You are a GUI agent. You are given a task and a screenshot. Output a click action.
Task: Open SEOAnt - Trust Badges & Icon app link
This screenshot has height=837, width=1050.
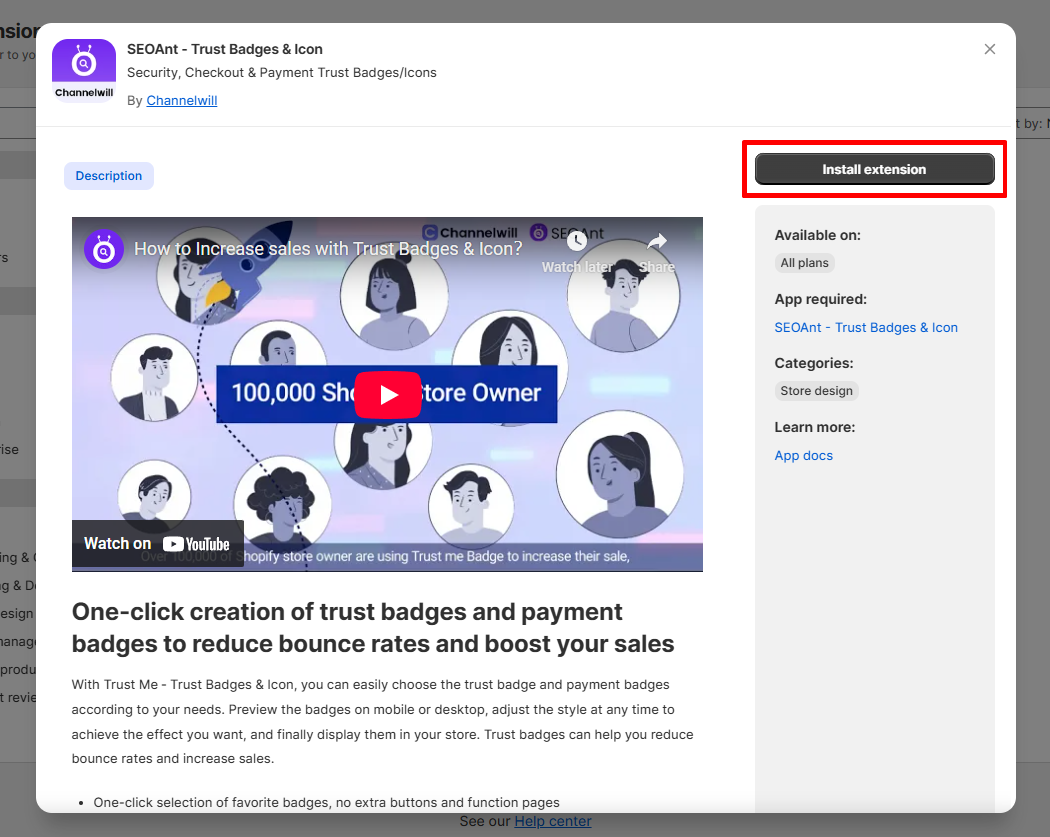(866, 327)
